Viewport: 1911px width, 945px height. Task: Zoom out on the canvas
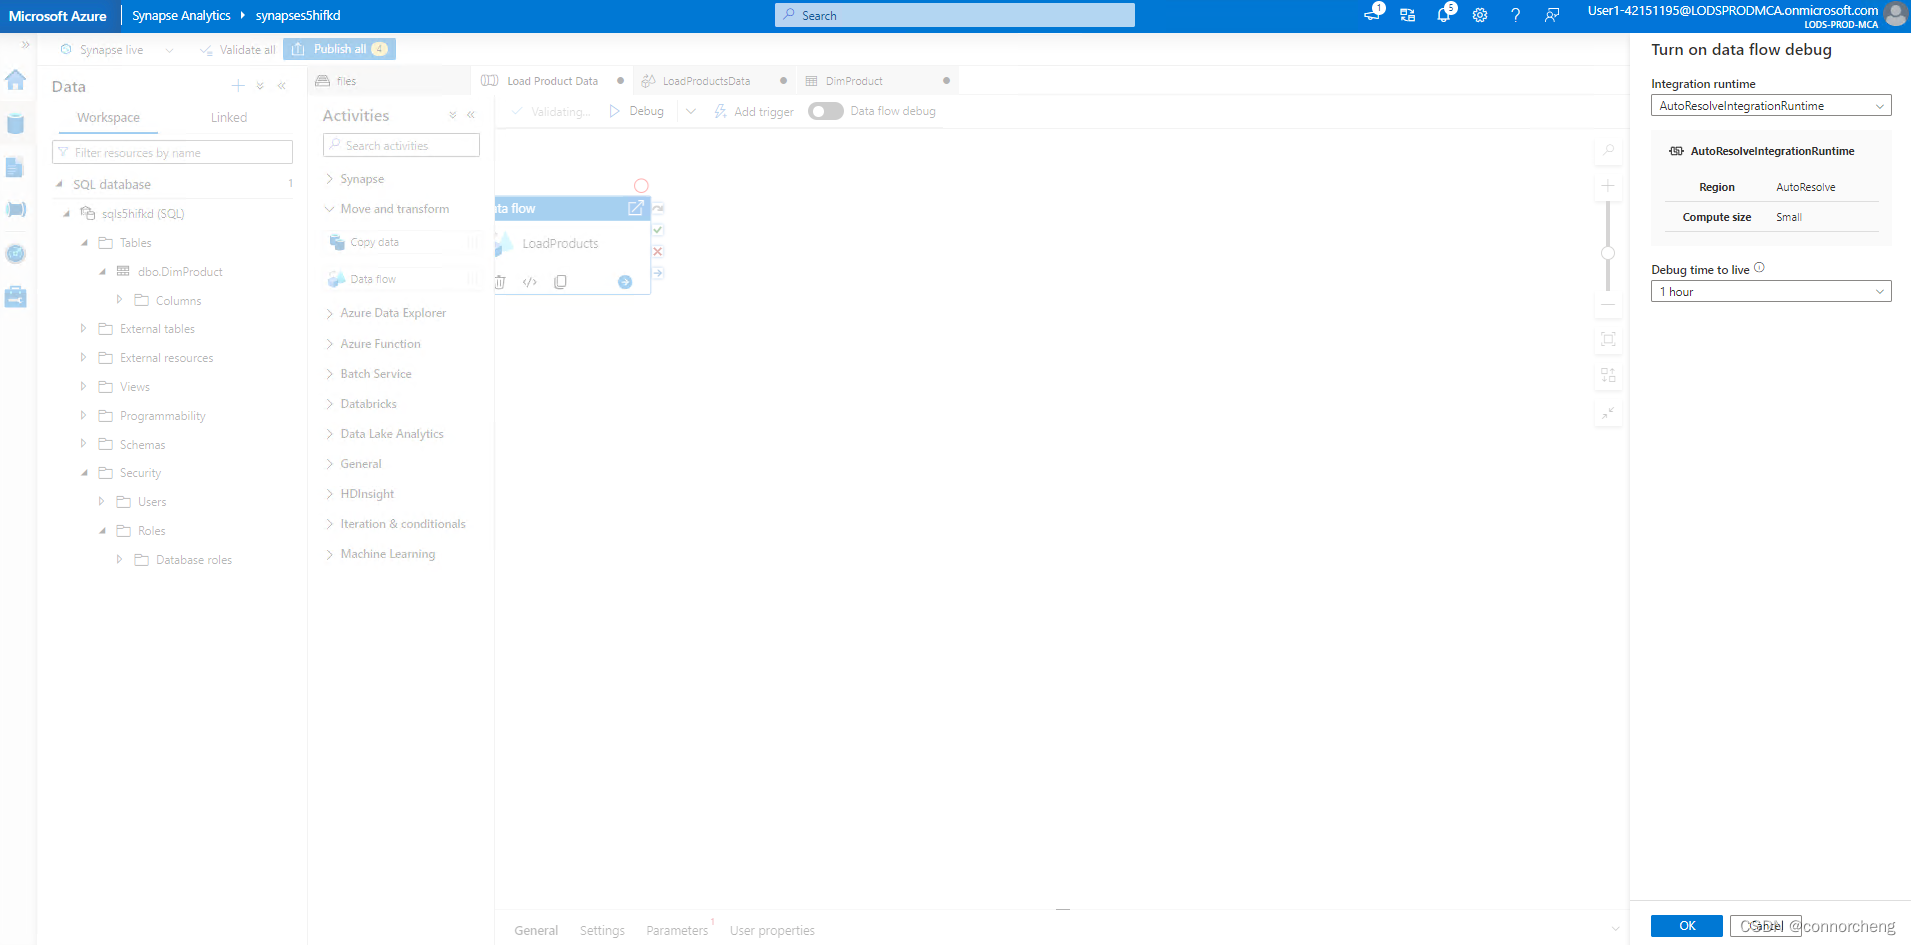pyautogui.click(x=1608, y=304)
